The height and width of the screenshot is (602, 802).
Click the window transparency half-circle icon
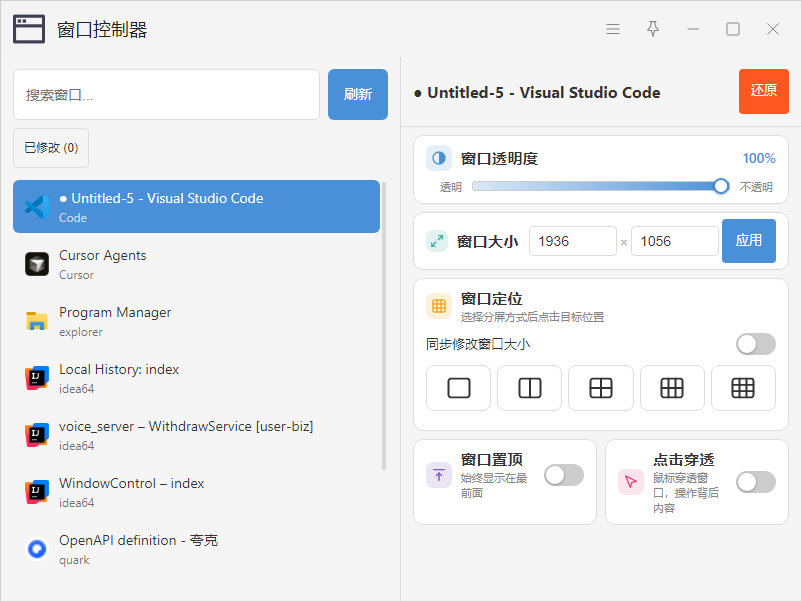439,158
